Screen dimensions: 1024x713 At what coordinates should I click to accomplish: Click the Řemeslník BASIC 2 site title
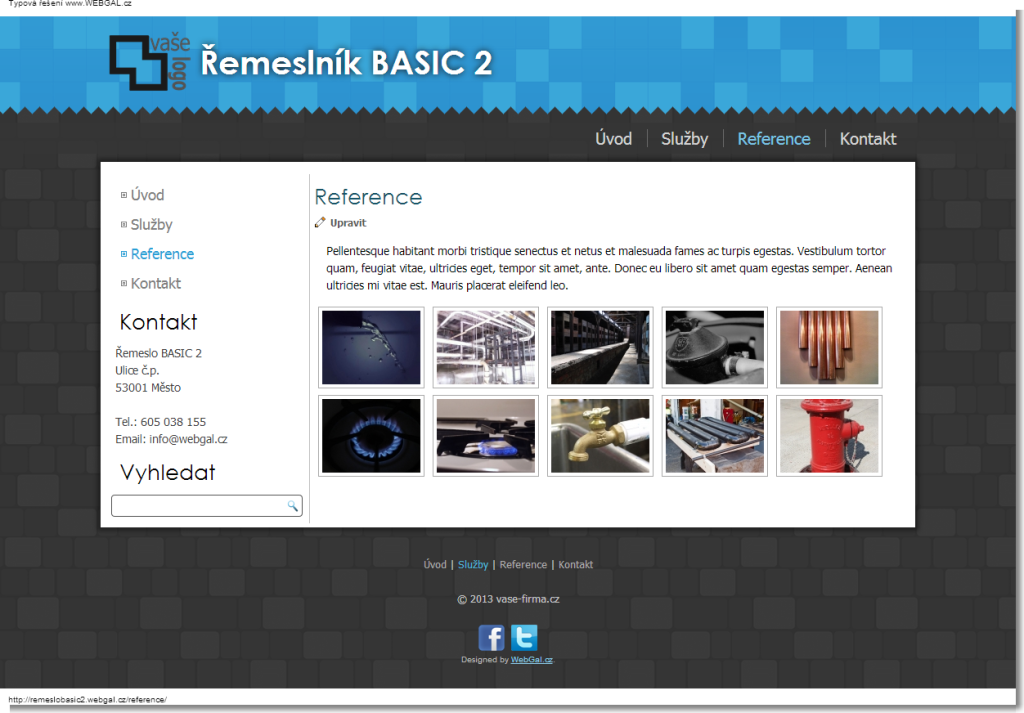click(346, 63)
